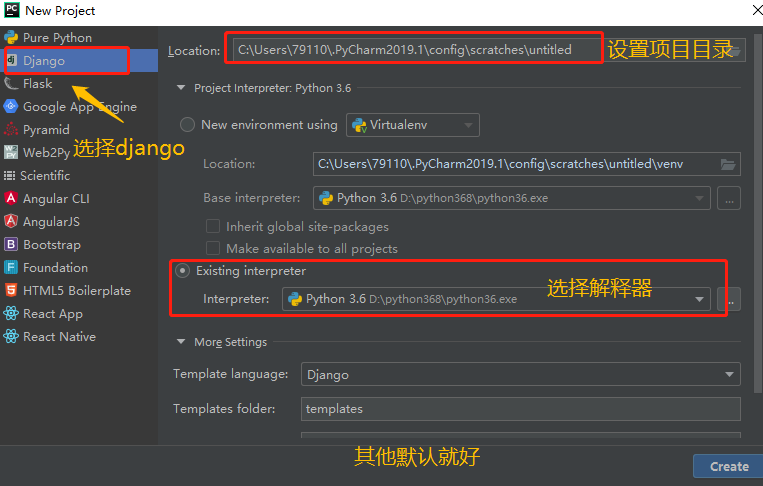Collapse the Project Interpreter section

(x=181, y=88)
